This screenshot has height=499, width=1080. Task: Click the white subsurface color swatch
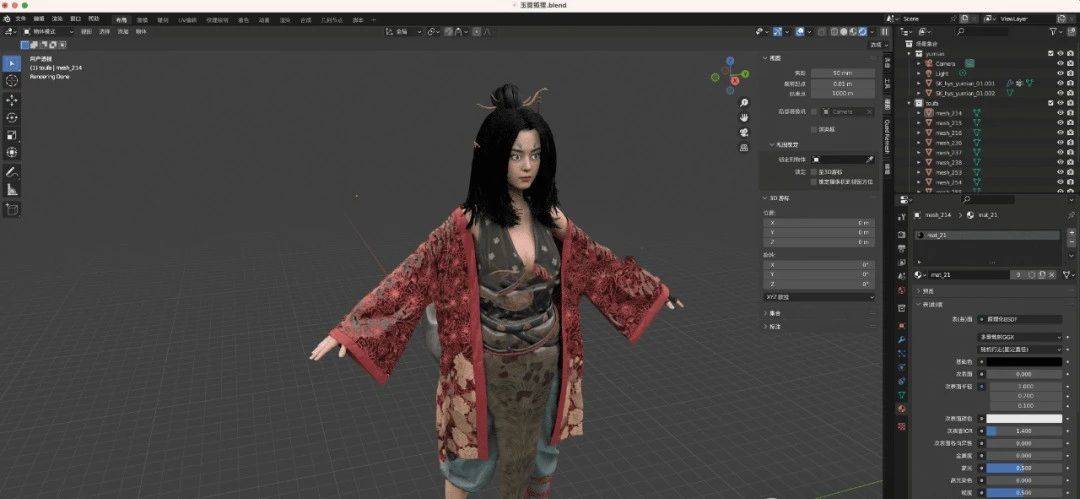coord(1024,418)
